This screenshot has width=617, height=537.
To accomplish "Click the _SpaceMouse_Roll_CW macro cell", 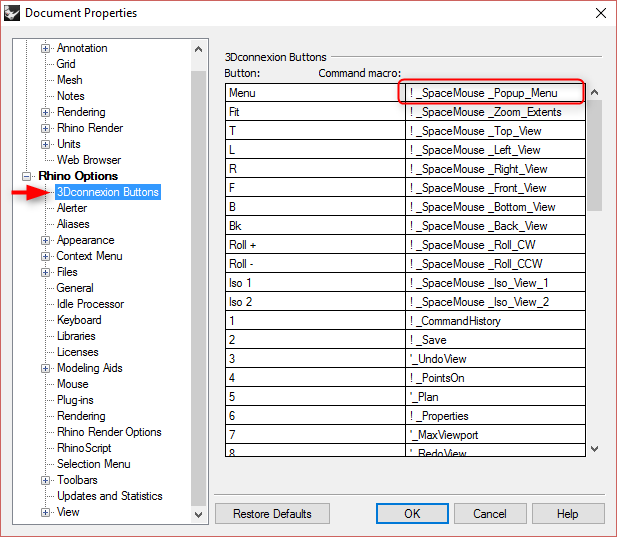I will pyautogui.click(x=495, y=245).
